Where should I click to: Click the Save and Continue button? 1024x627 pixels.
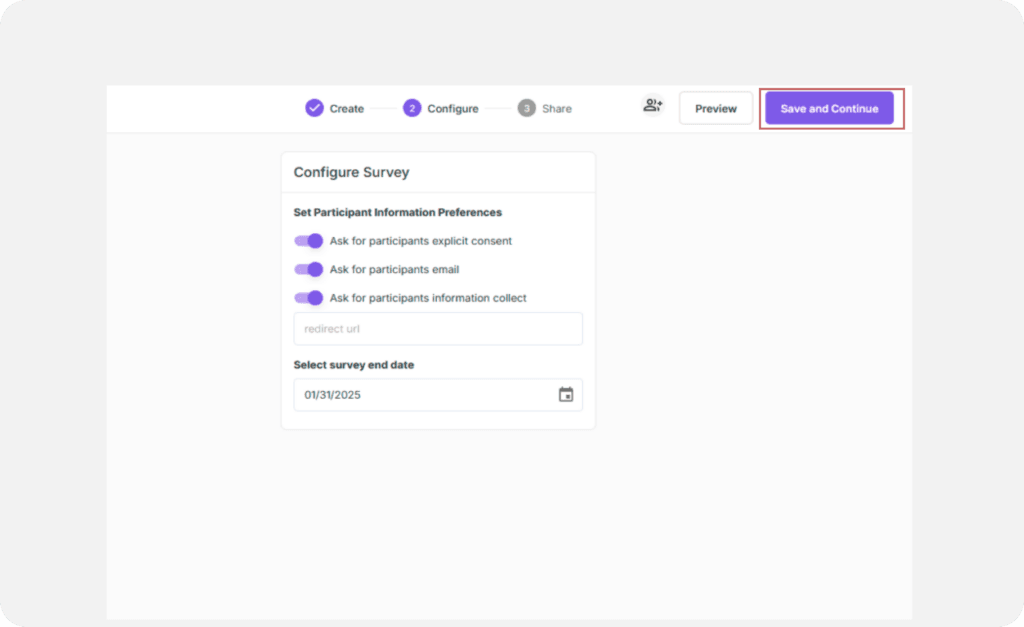tap(829, 108)
